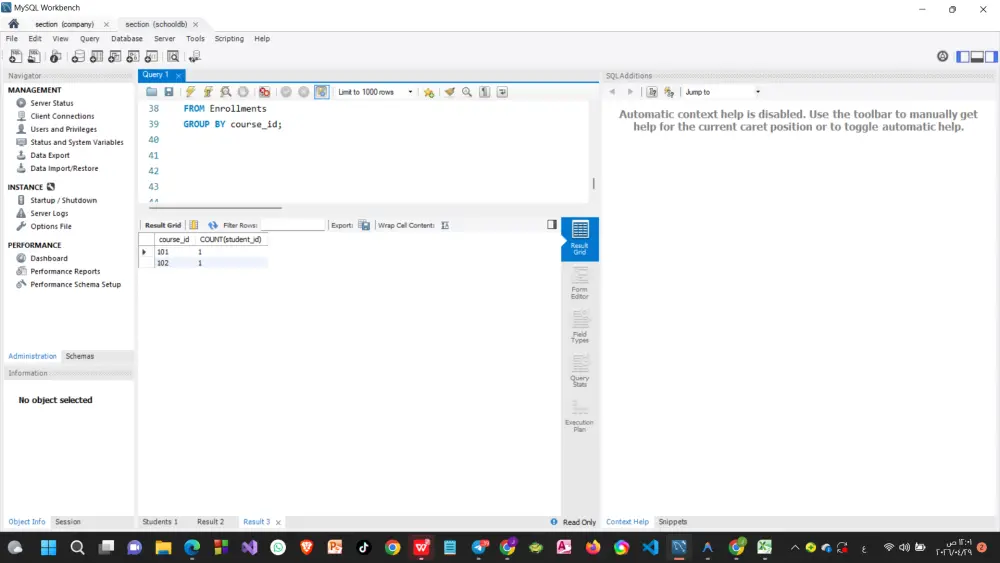Image resolution: width=1000 pixels, height=563 pixels.
Task: Save query as snippet with star icon
Action: (429, 92)
